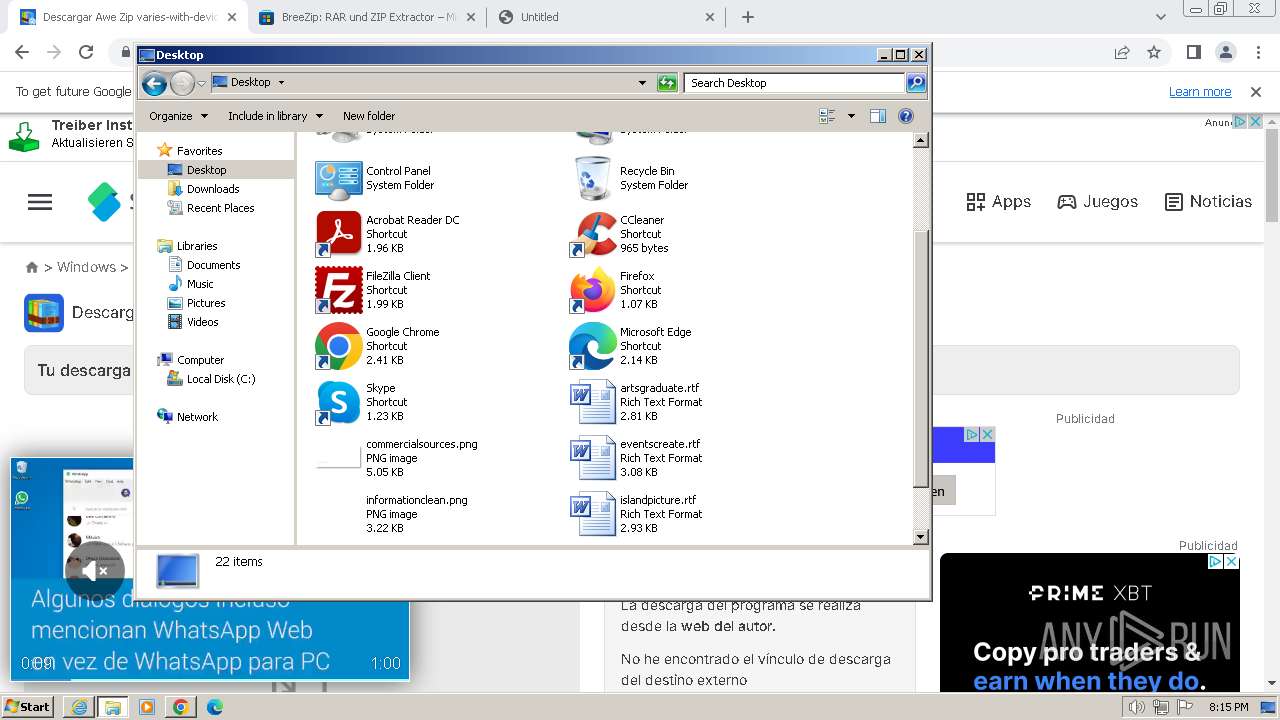
Task: Switch to the BreeZip browser tab
Action: click(366, 17)
